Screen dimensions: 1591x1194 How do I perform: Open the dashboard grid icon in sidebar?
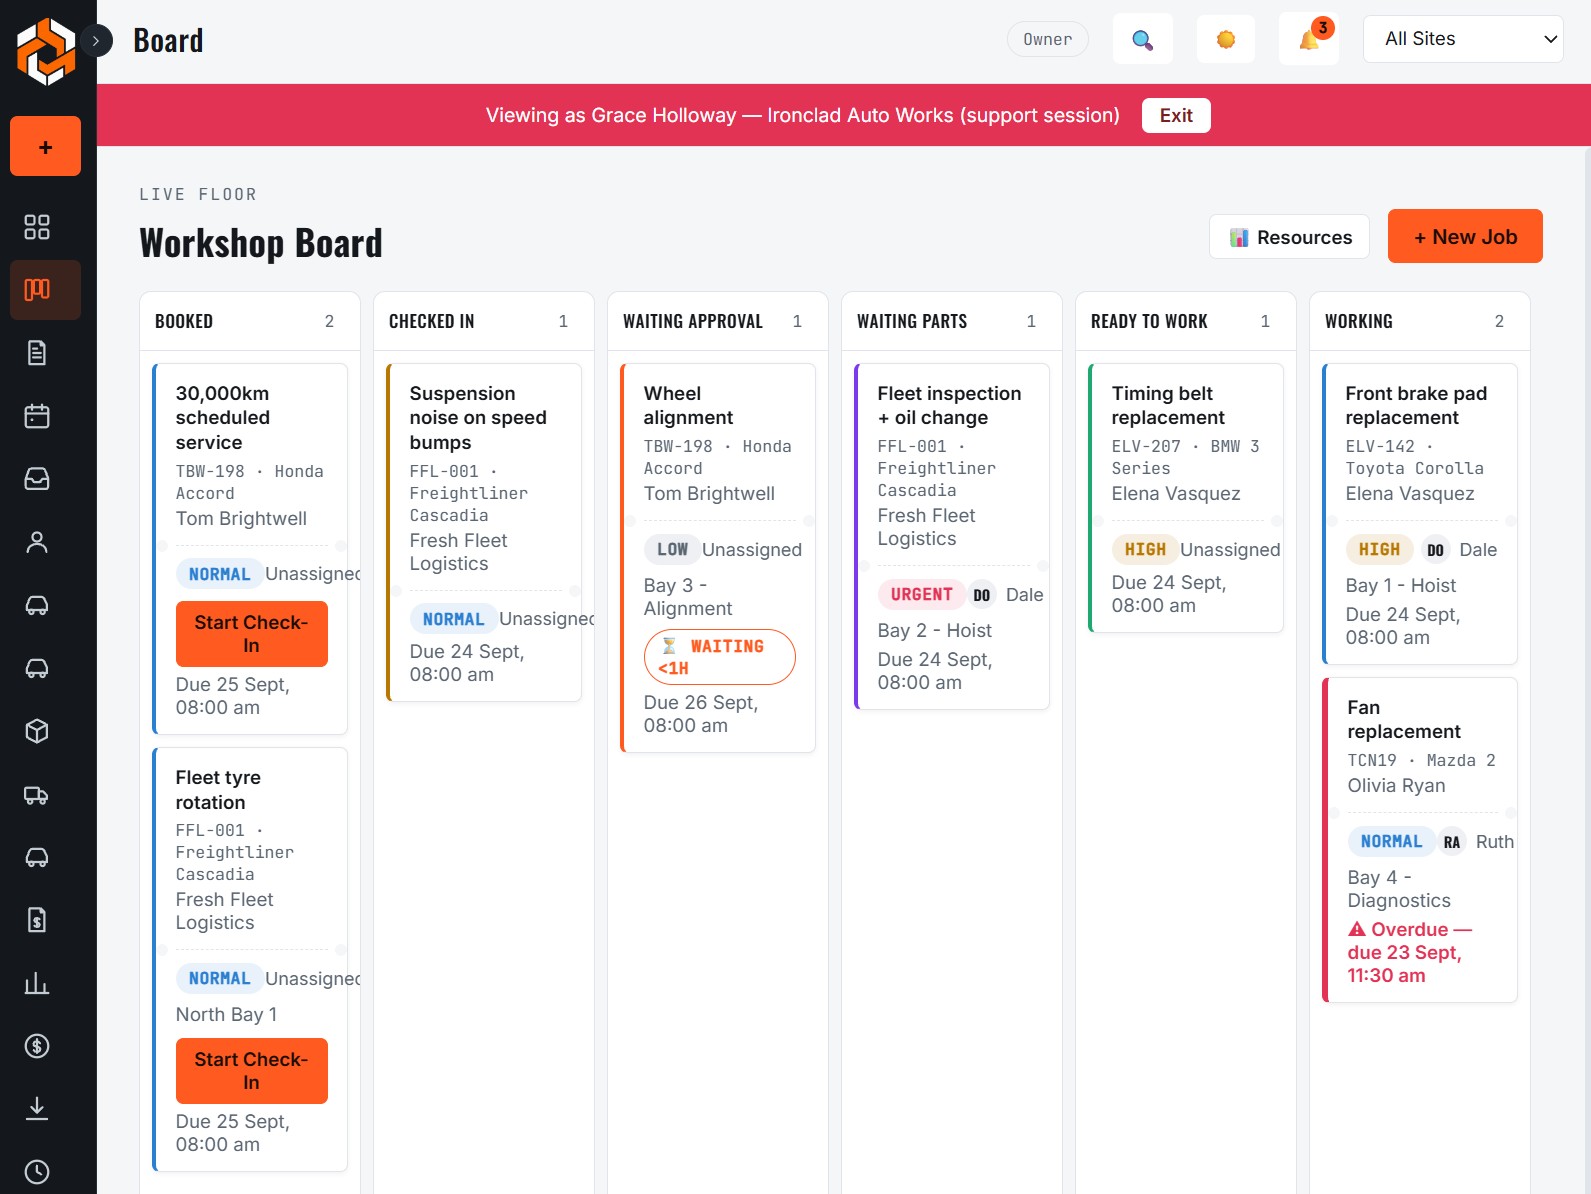37,227
